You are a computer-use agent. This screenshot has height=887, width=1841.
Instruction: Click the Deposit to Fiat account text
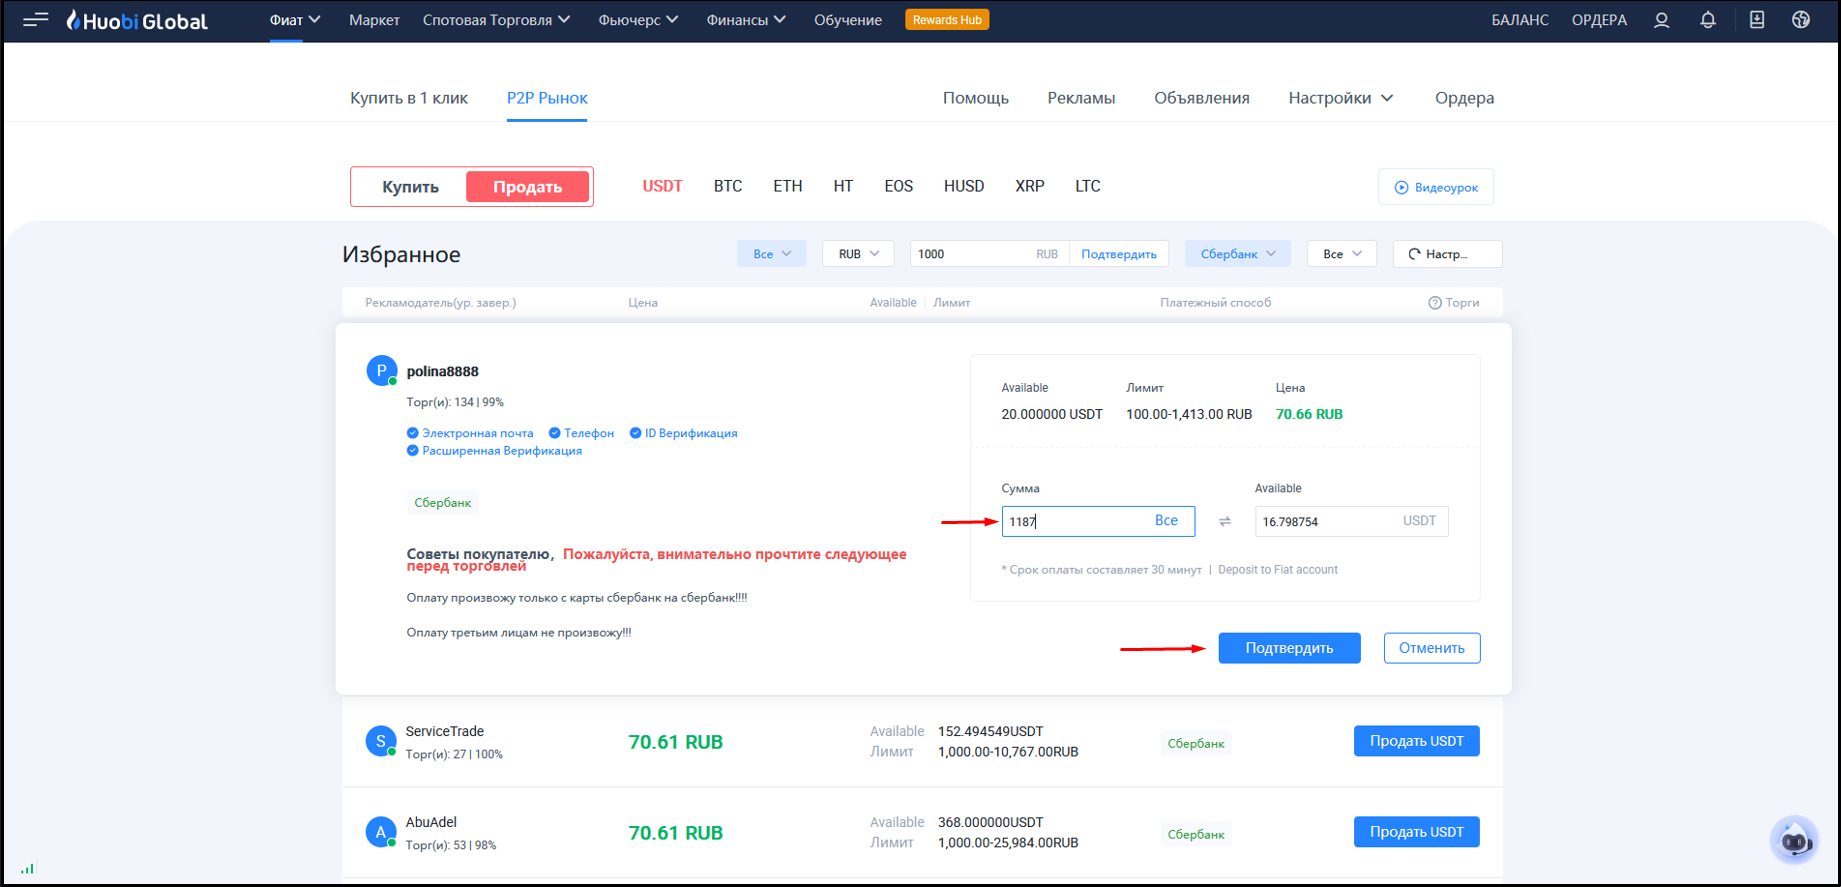click(1277, 570)
